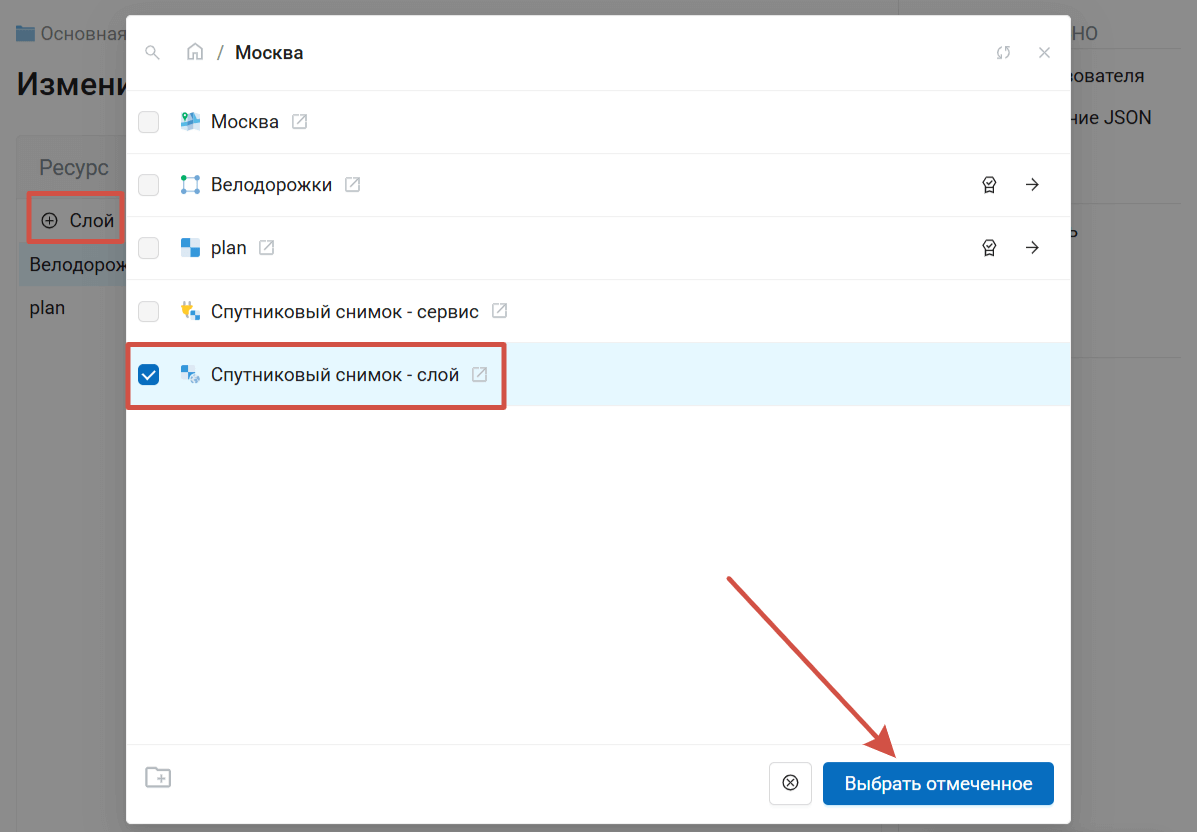Image resolution: width=1197 pixels, height=832 pixels.
Task: Clear selection with the circled X button
Action: point(790,783)
